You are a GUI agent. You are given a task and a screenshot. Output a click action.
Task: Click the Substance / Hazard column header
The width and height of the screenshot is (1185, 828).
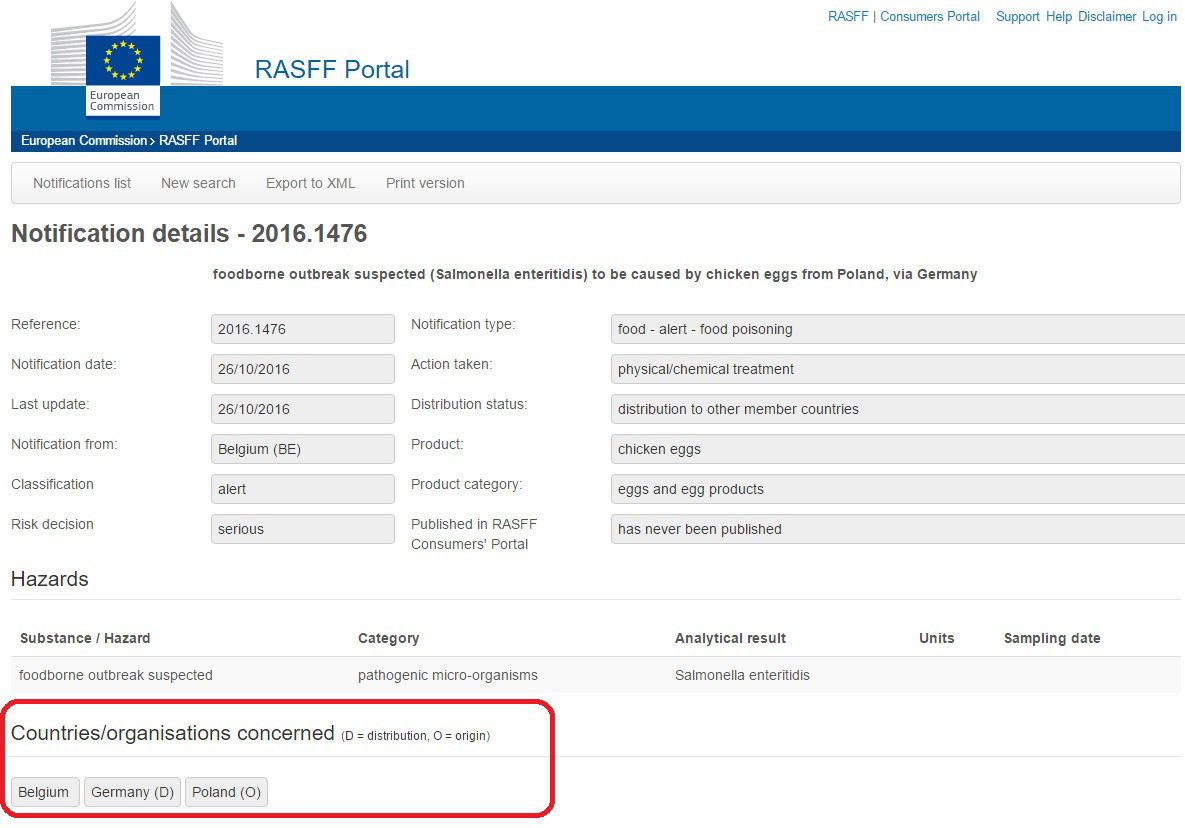click(x=85, y=638)
